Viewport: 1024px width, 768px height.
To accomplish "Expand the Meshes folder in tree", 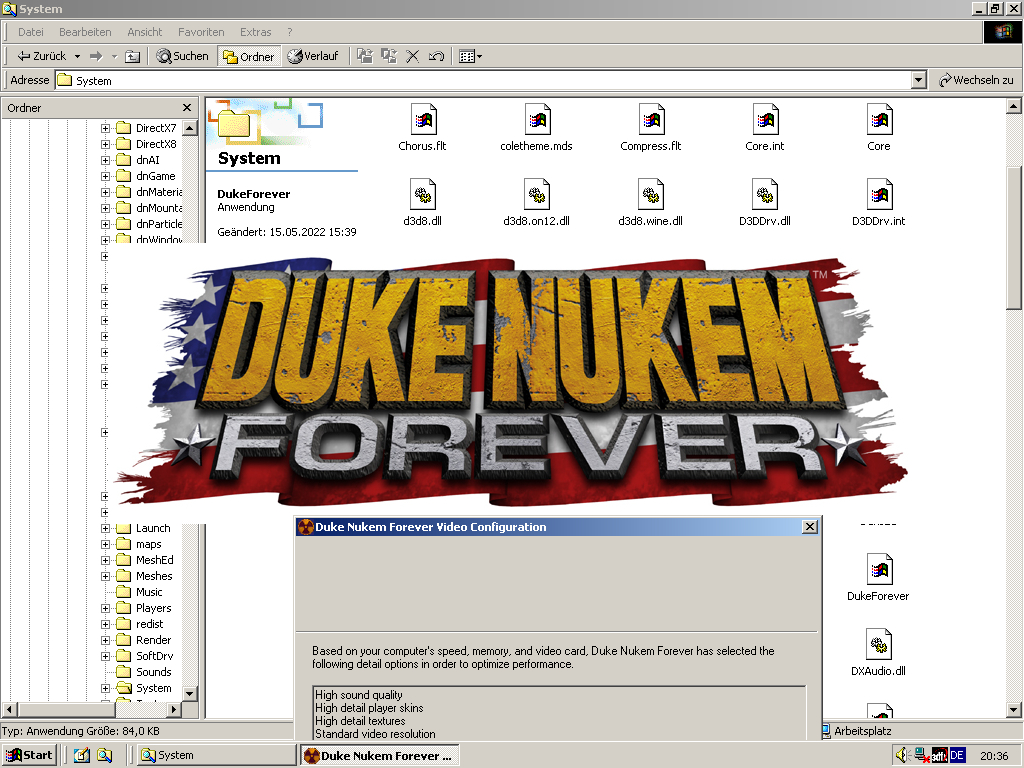I will [105, 576].
